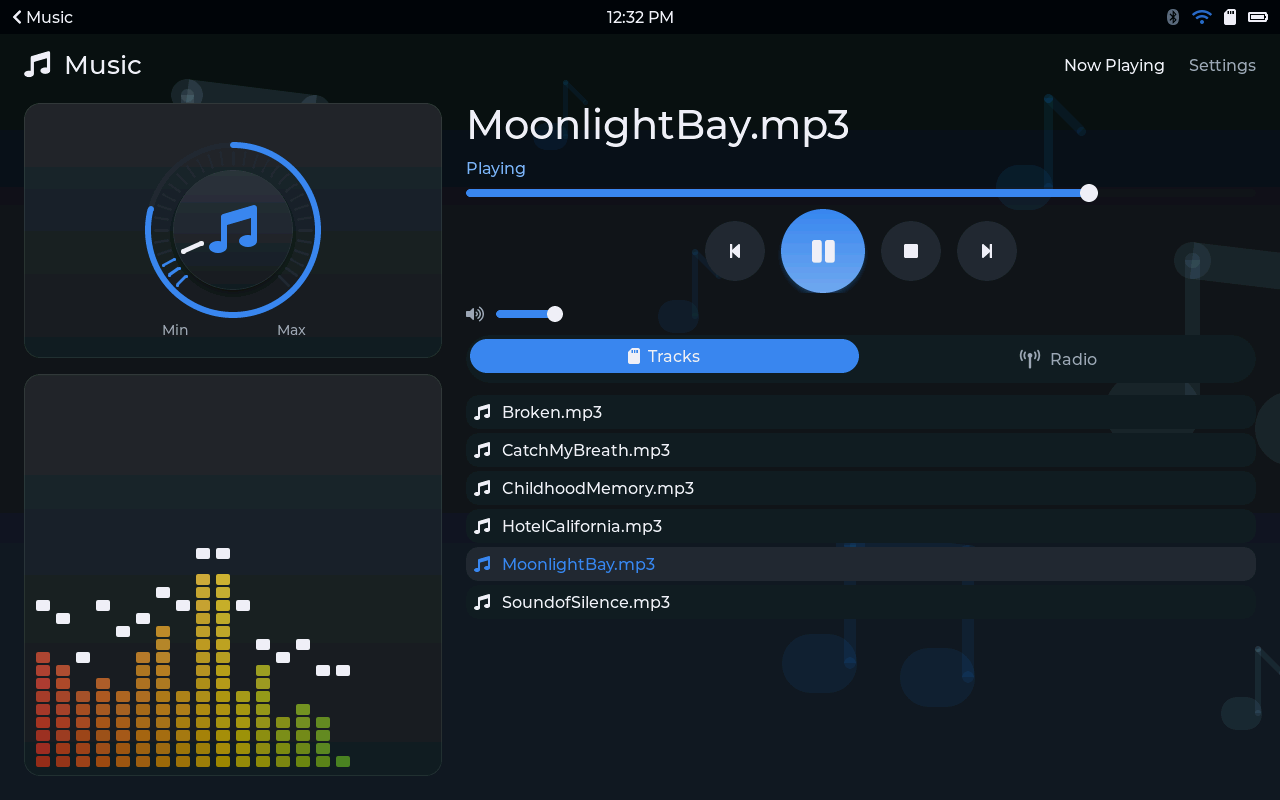Adjust the volume slider handle
Screen dimensions: 1280x800
coord(555,314)
